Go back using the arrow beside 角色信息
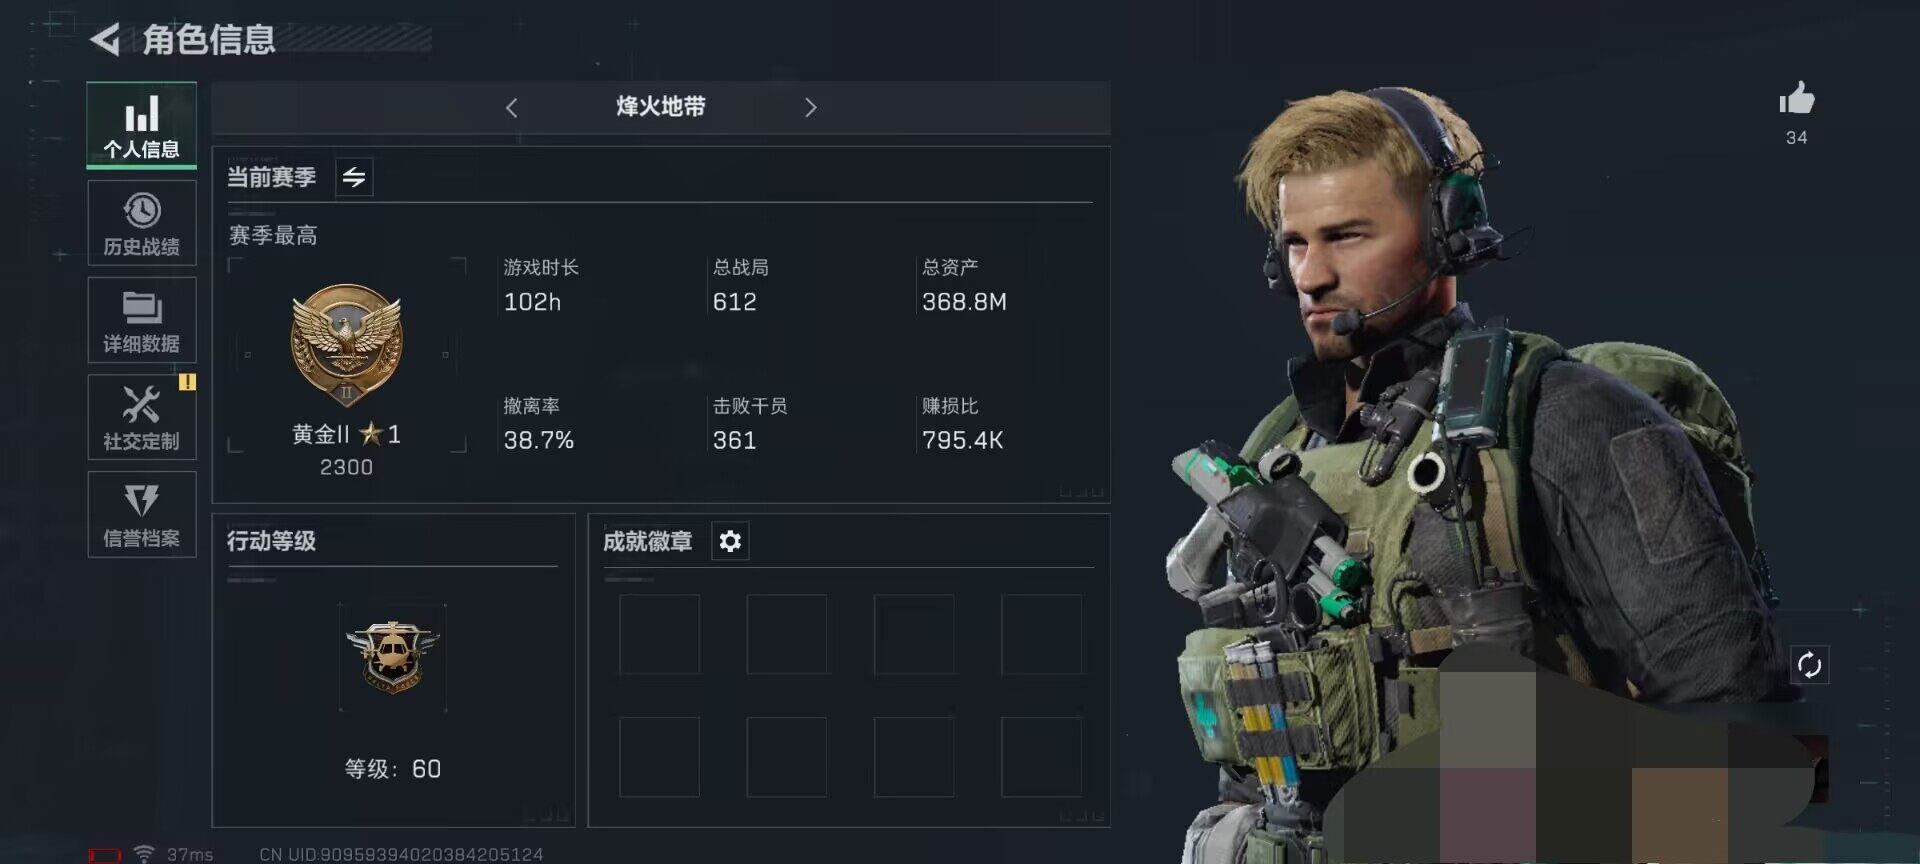1920x864 pixels. point(105,40)
